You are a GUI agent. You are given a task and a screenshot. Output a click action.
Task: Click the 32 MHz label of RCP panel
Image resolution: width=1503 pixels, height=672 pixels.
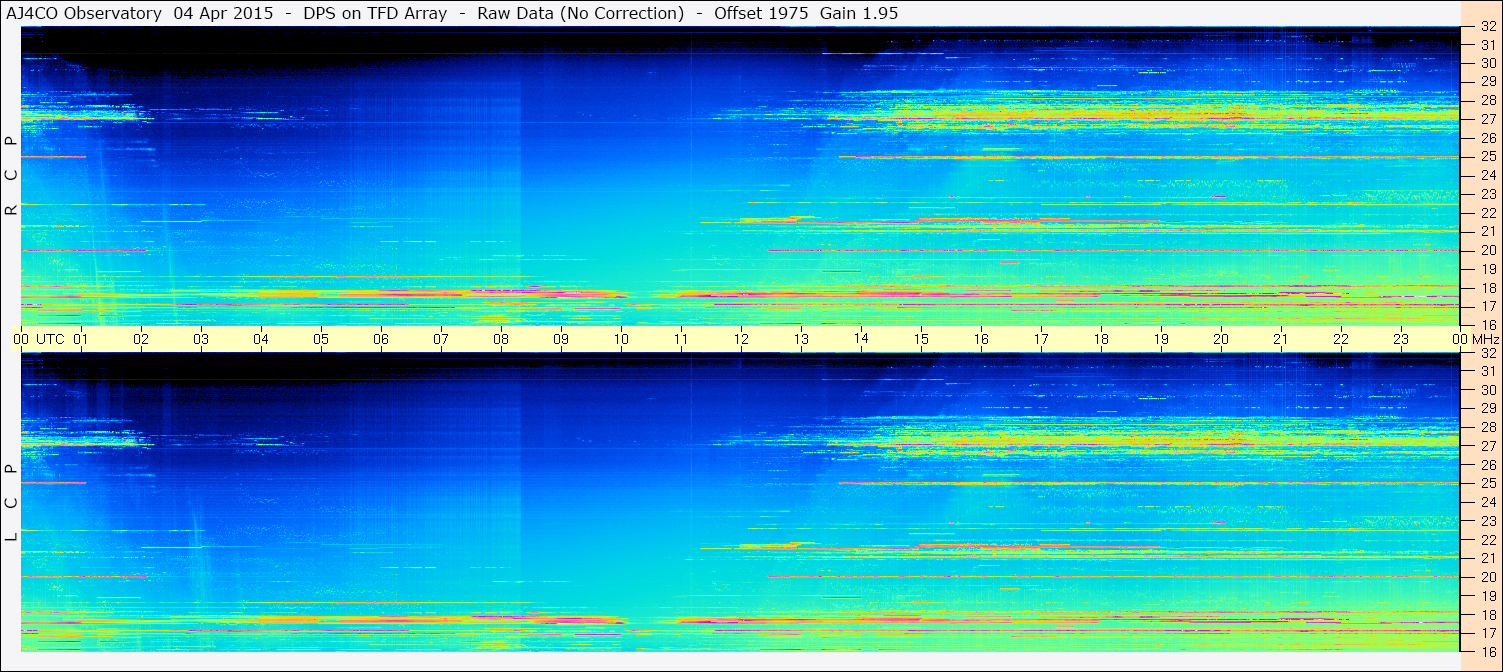1487,27
